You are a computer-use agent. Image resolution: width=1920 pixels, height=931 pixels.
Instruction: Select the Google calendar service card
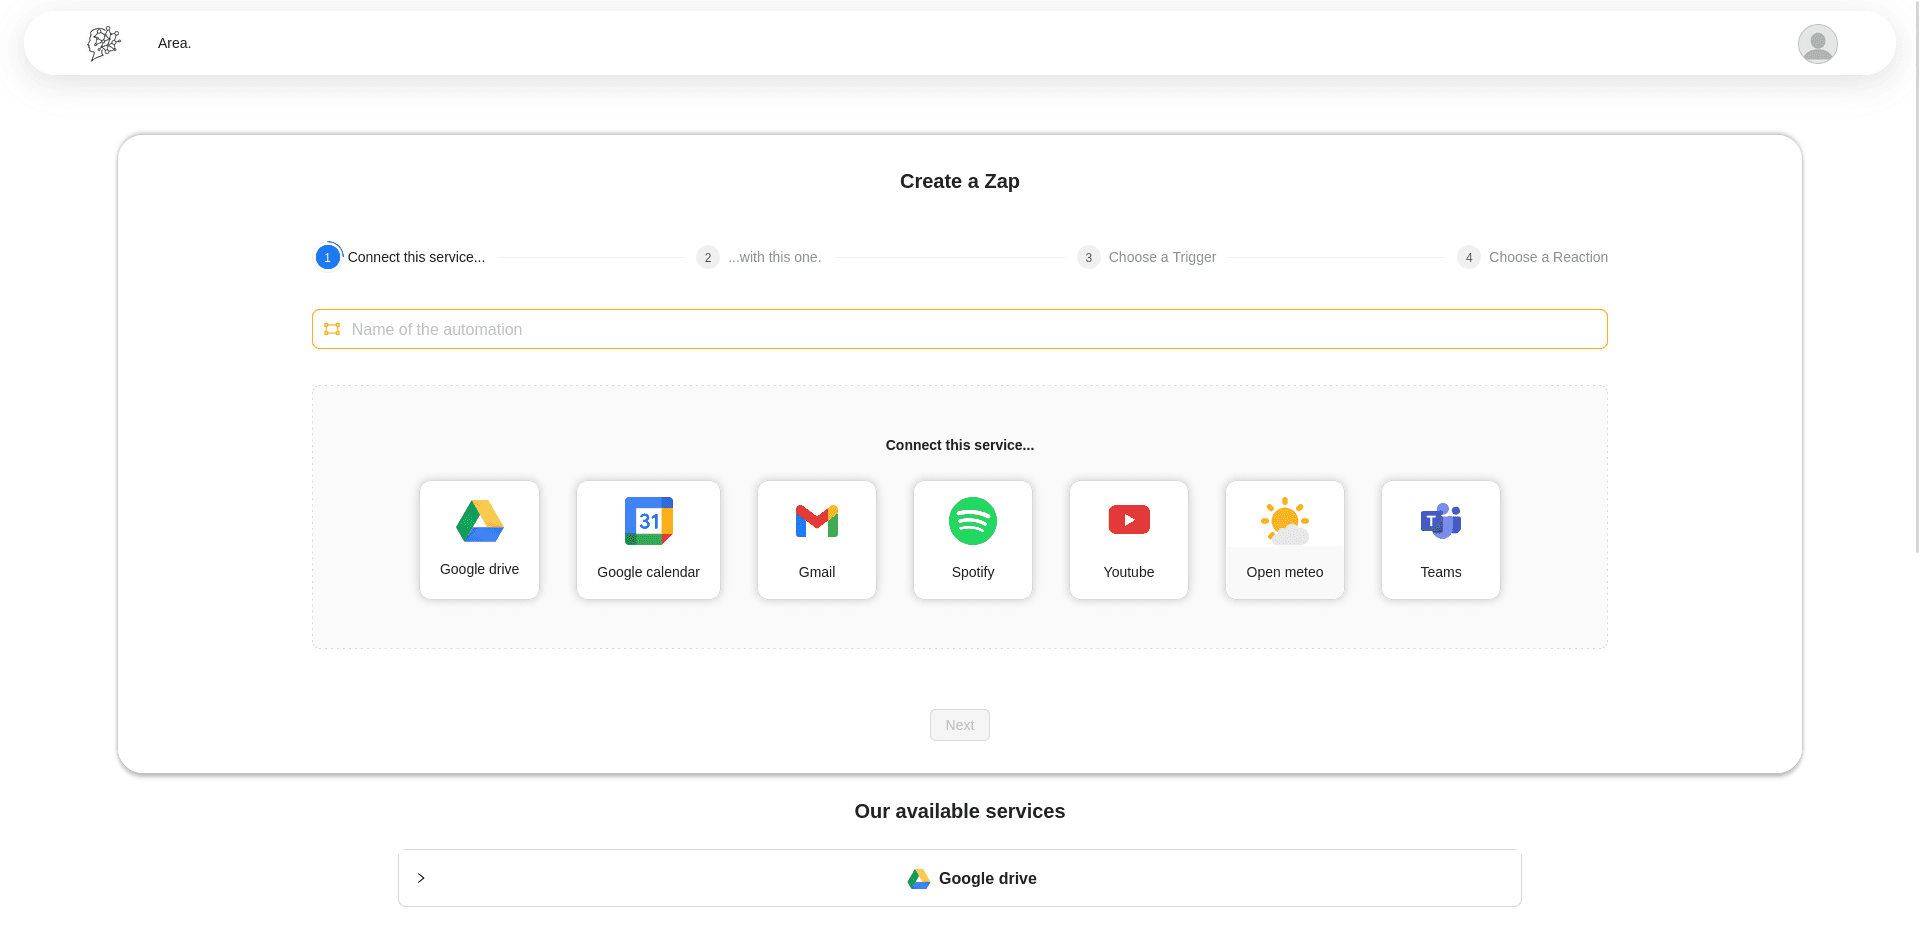point(648,540)
